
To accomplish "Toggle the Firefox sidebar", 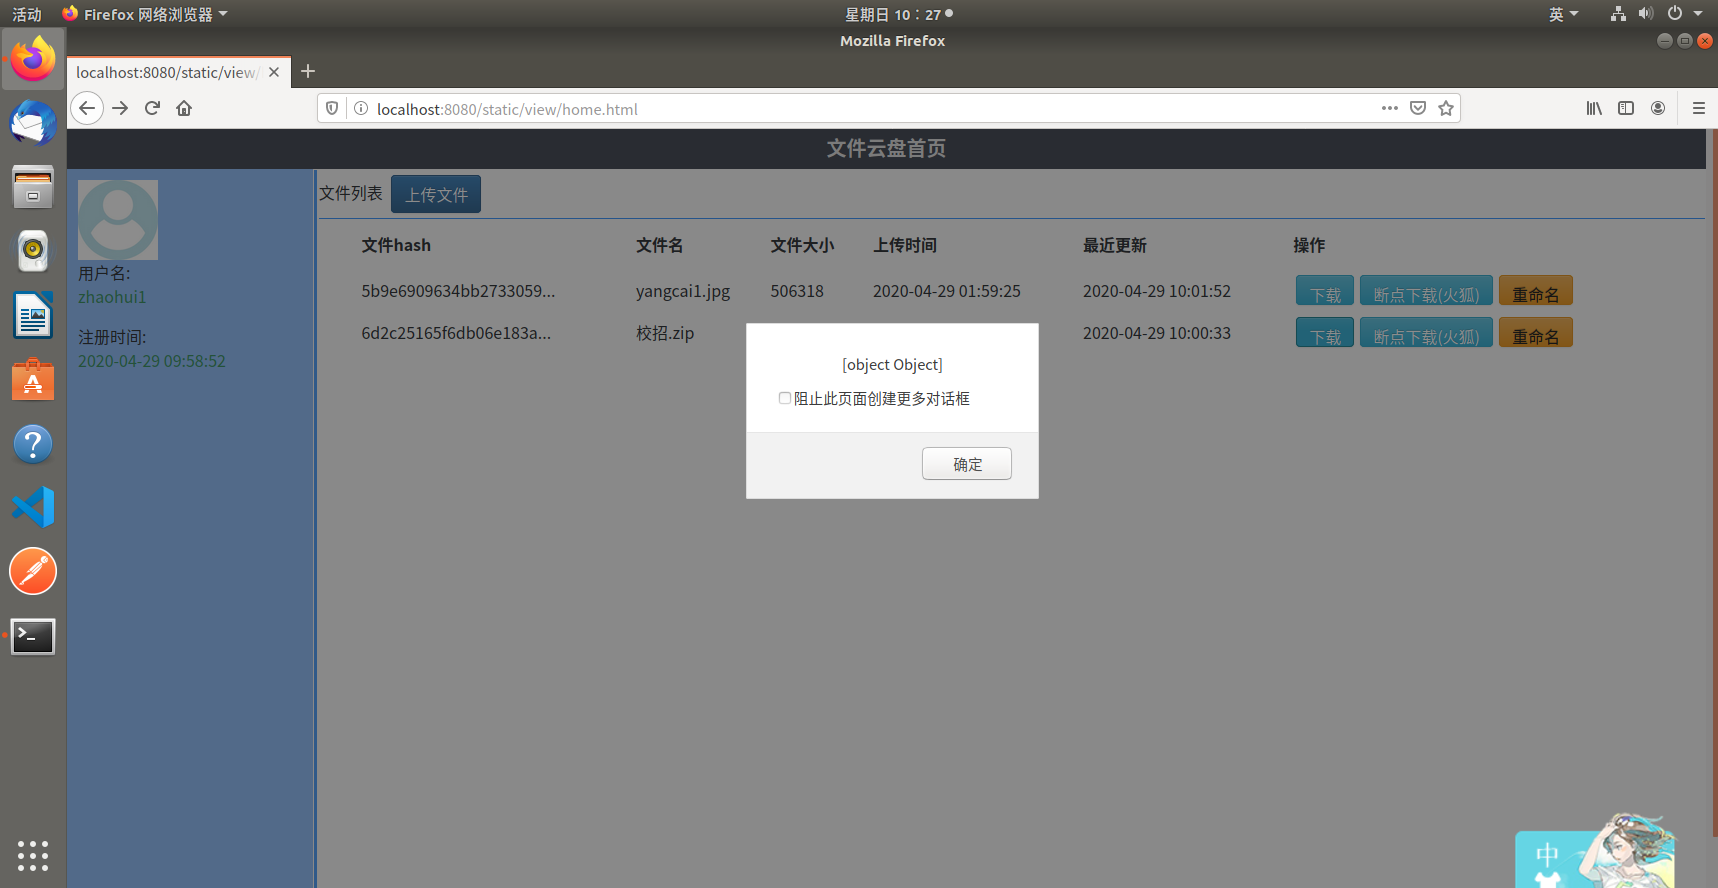I will click(x=1626, y=108).
